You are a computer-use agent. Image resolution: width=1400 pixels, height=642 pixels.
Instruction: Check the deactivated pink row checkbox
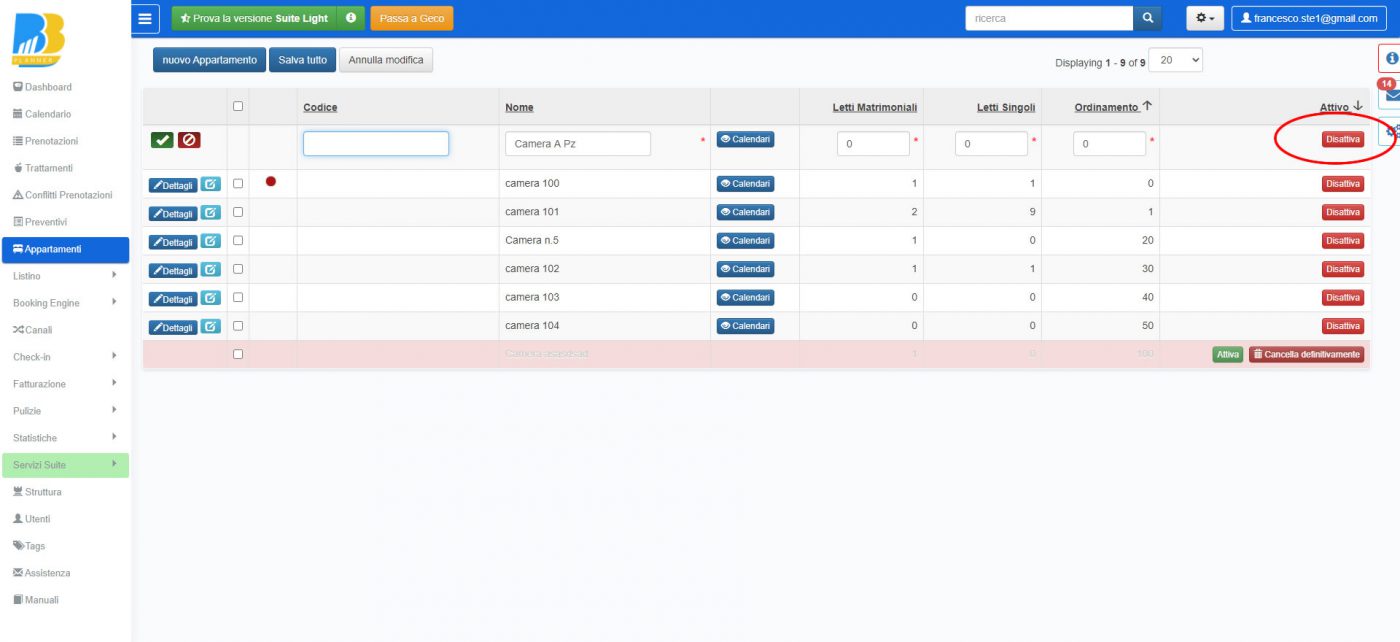[x=238, y=354]
